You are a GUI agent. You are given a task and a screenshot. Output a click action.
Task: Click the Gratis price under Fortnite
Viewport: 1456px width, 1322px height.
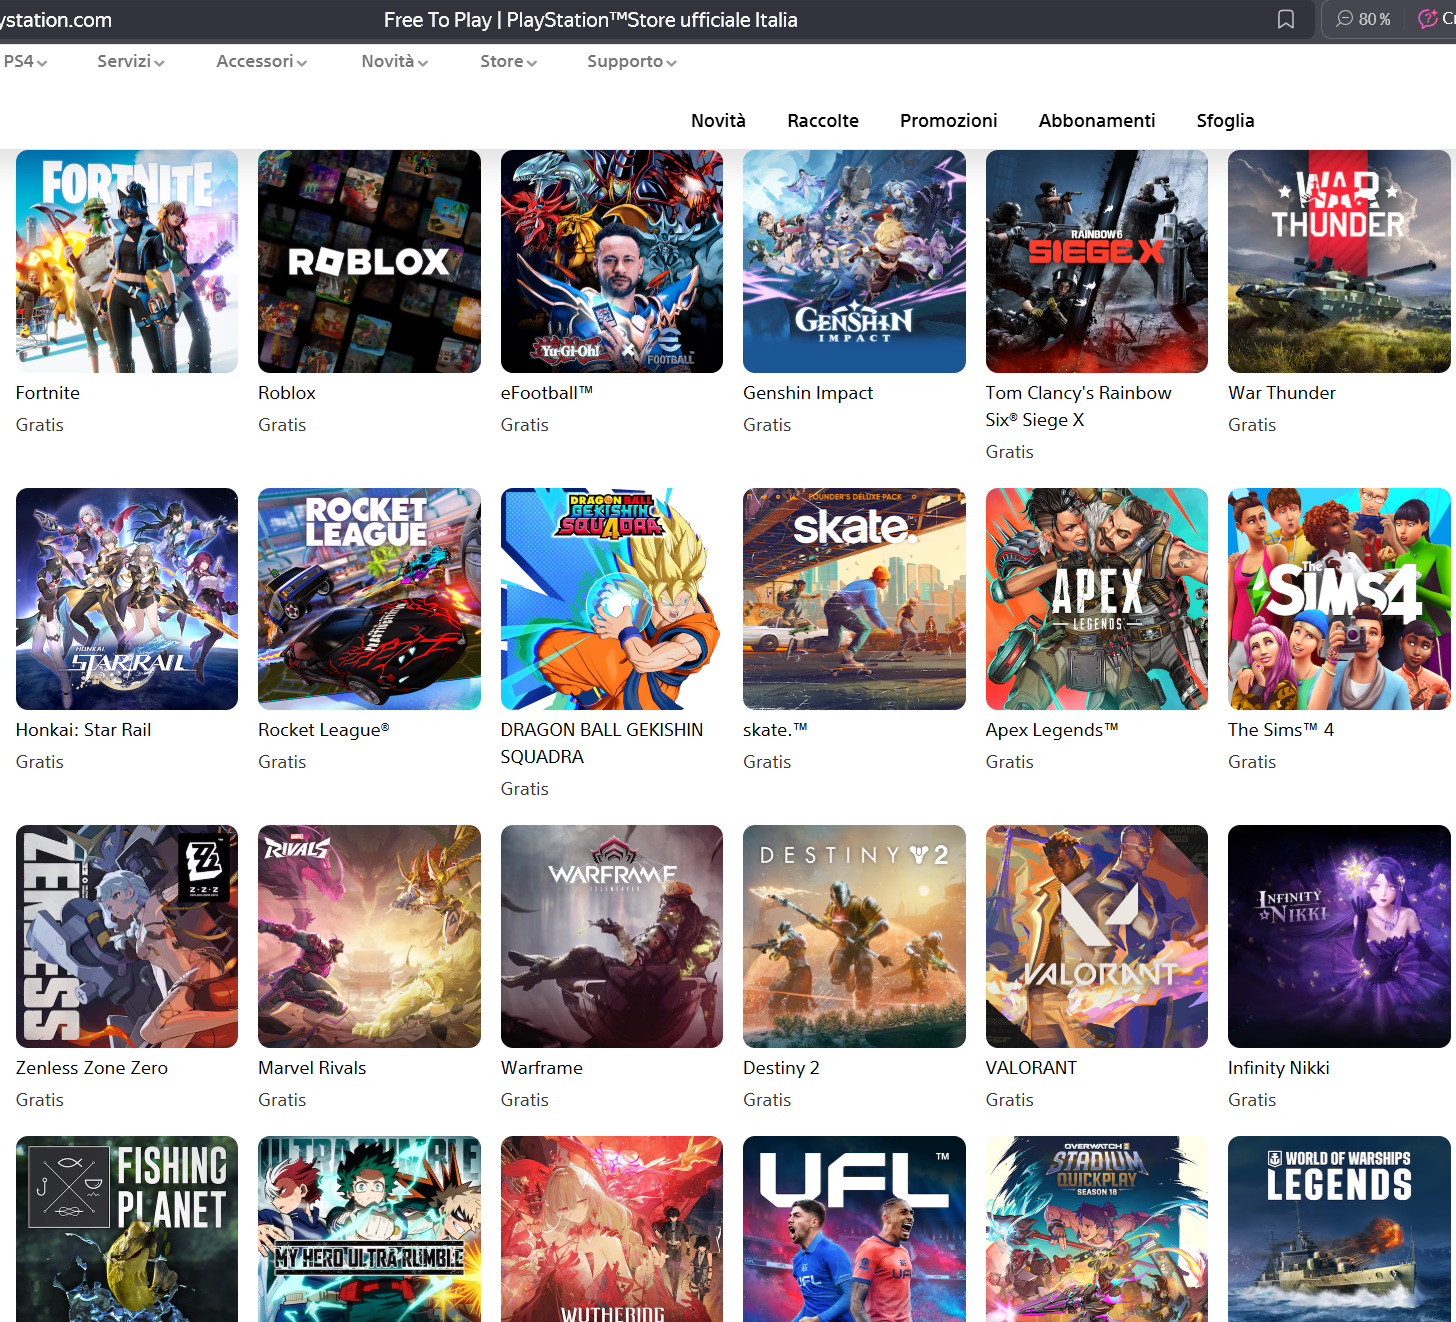tap(40, 425)
